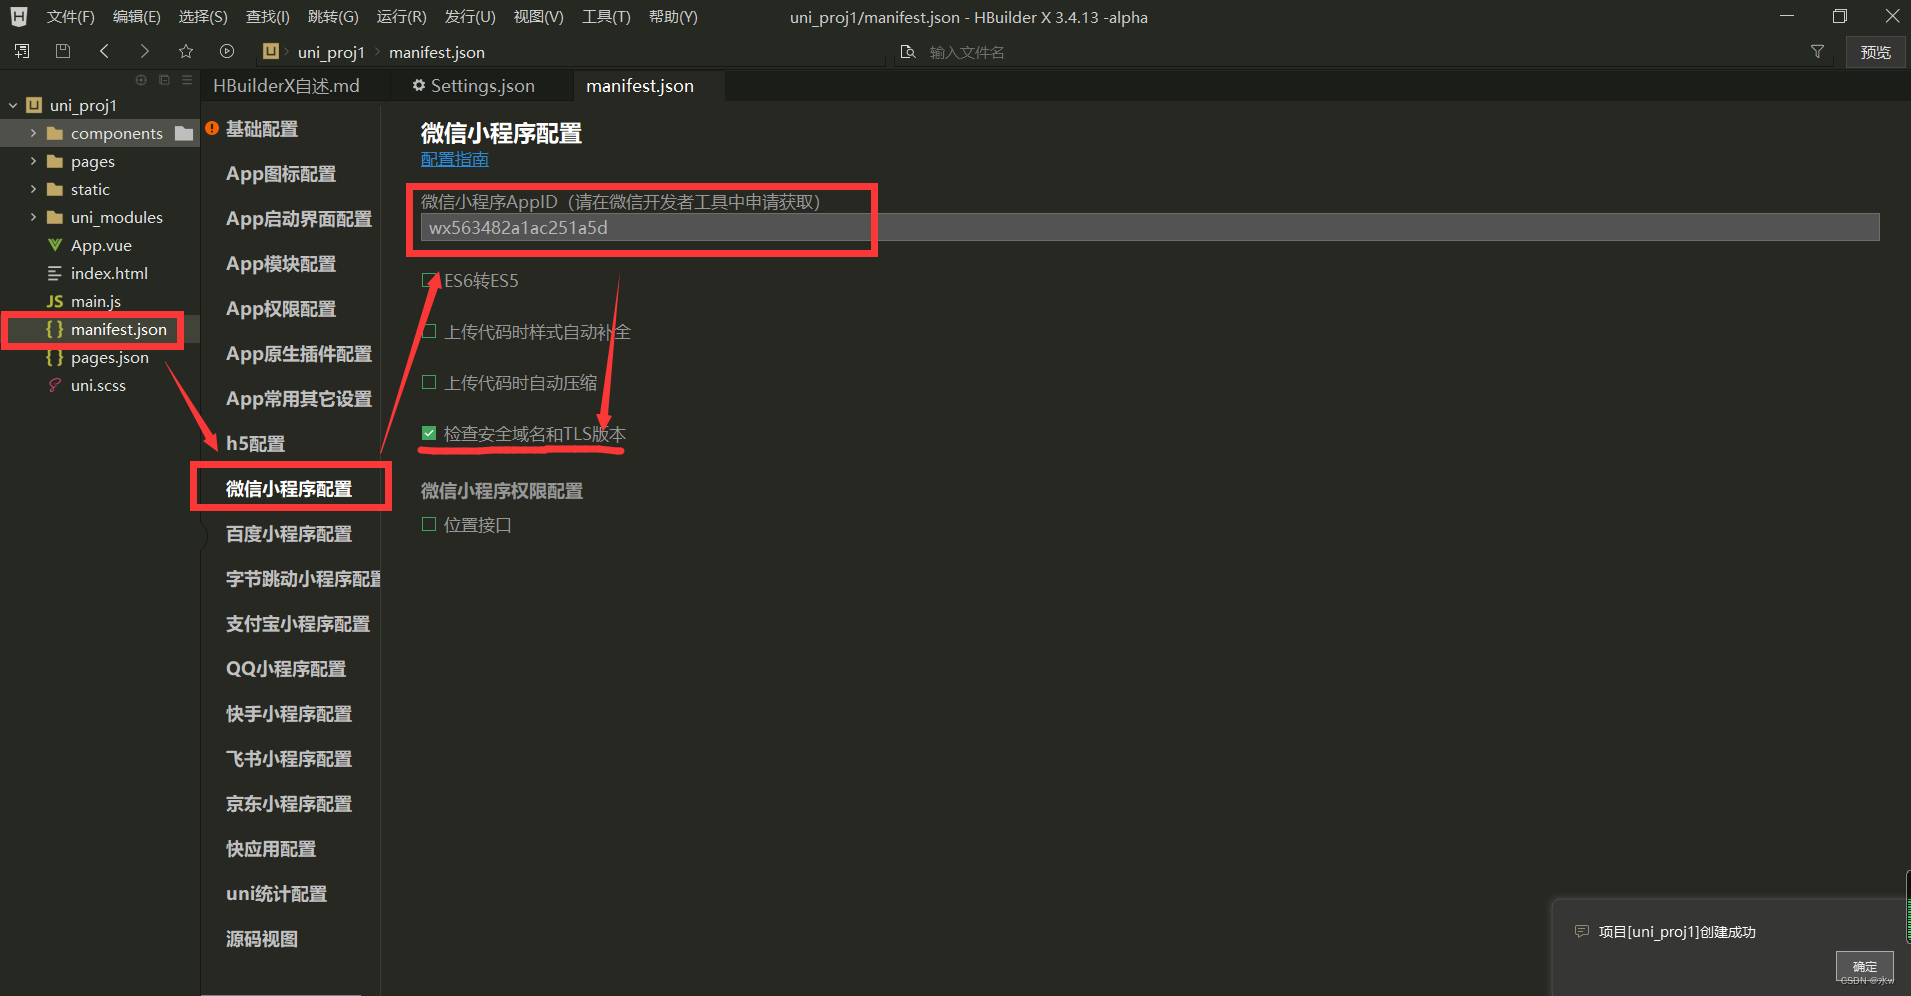
Task: Click the 预览 preview button
Action: pos(1875,52)
